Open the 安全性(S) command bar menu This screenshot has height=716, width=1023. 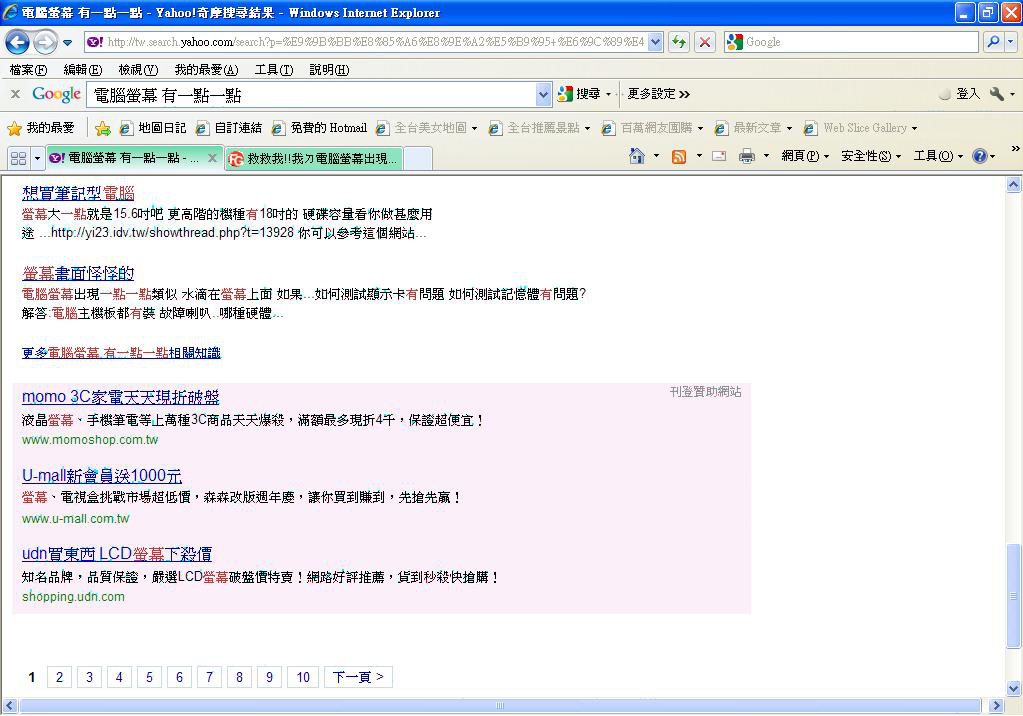pos(870,156)
